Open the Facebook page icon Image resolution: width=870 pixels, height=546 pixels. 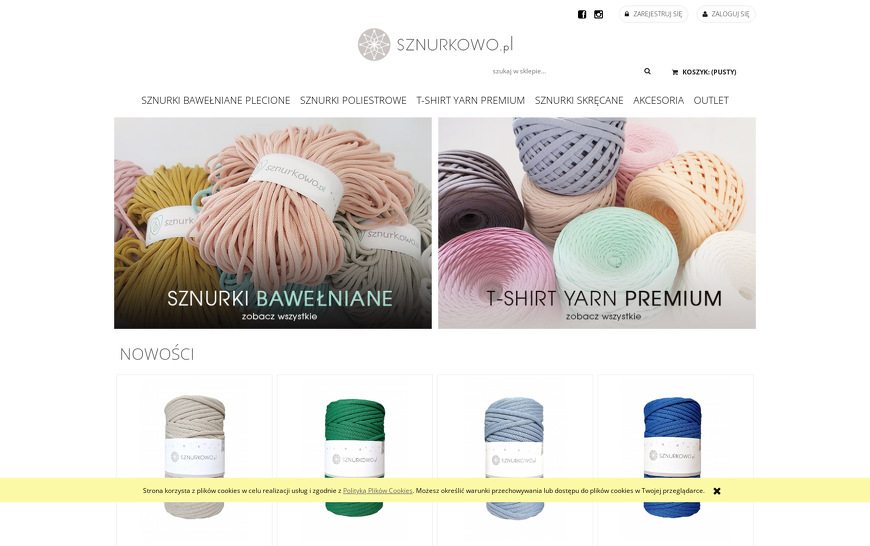(581, 14)
